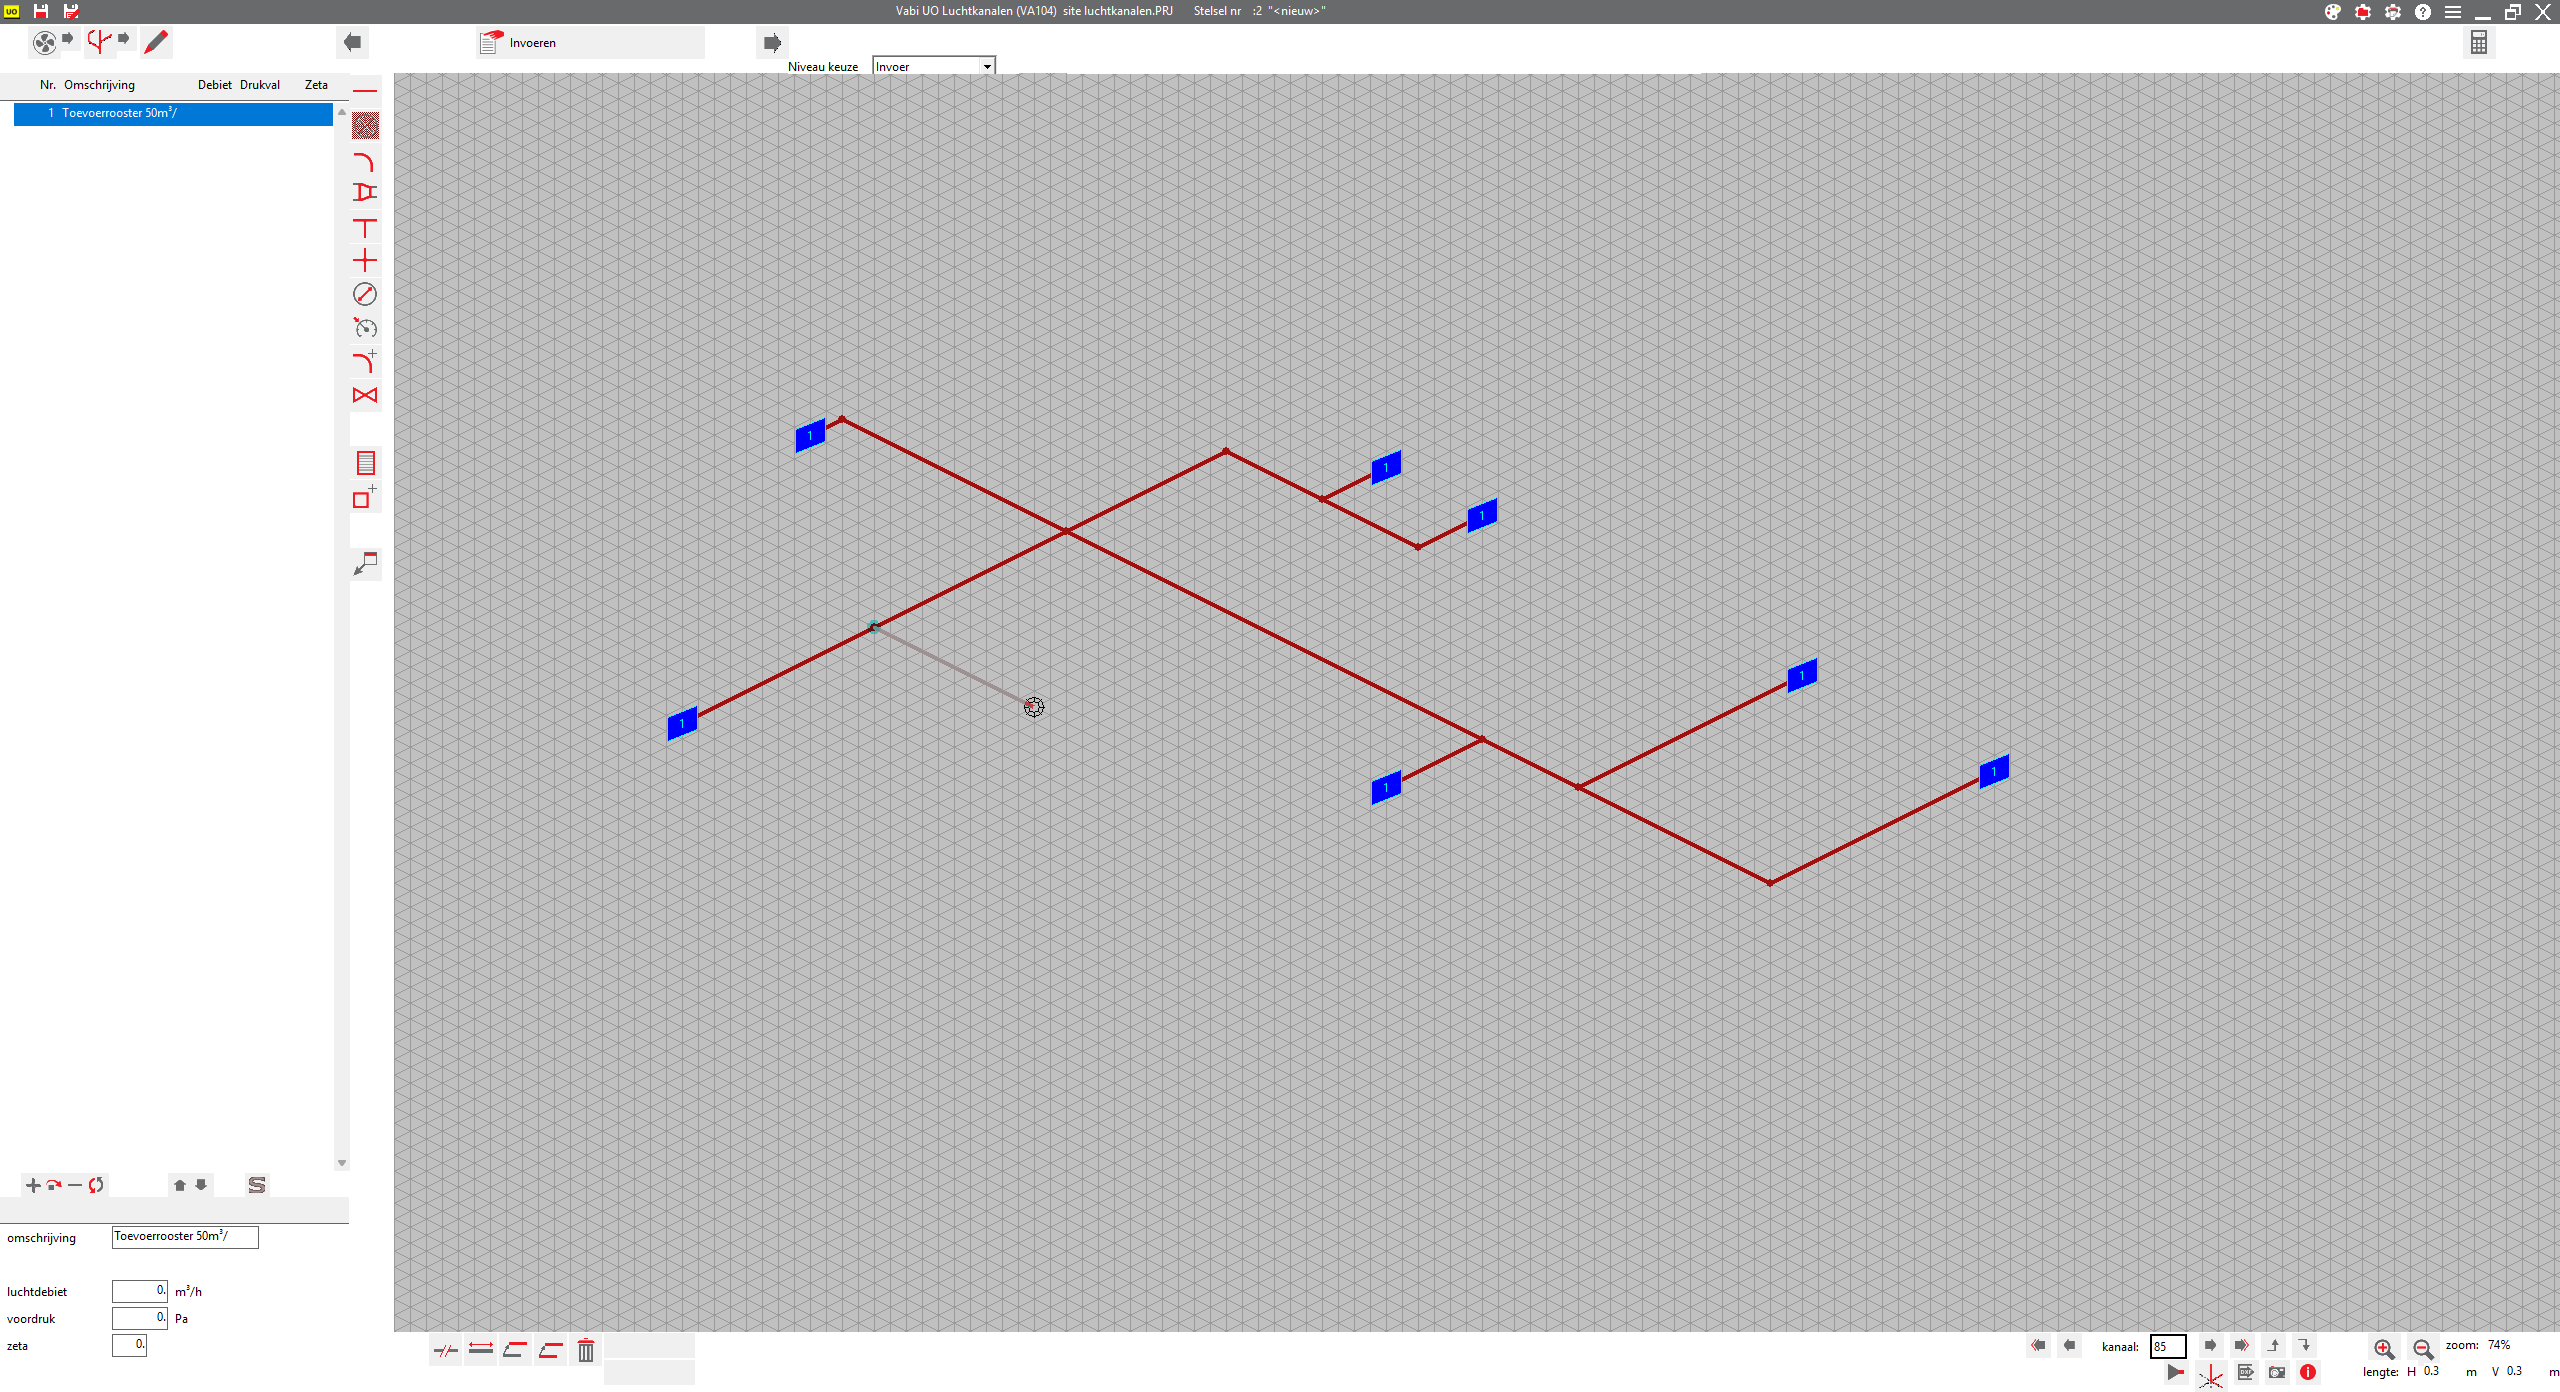The height and width of the screenshot is (1392, 2560).
Task: Toggle the axis snap icon
Action: [x=2211, y=1377]
